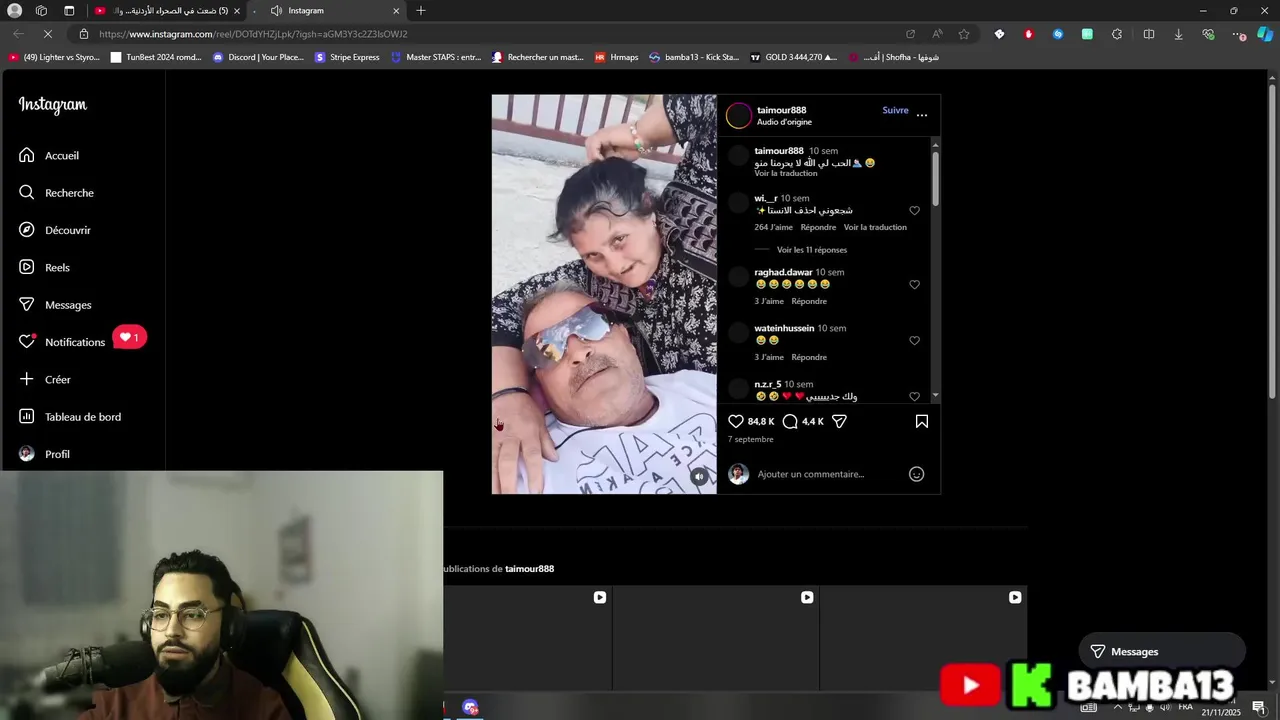Open GOLD 3 444,270 bookmark

[x=793, y=58]
